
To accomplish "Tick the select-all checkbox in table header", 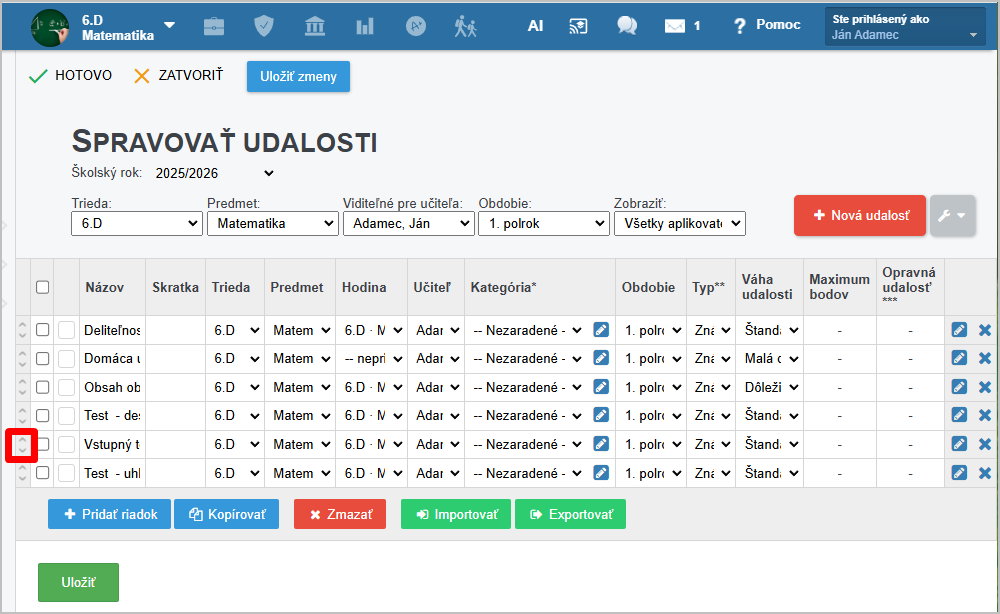I will tap(42, 287).
